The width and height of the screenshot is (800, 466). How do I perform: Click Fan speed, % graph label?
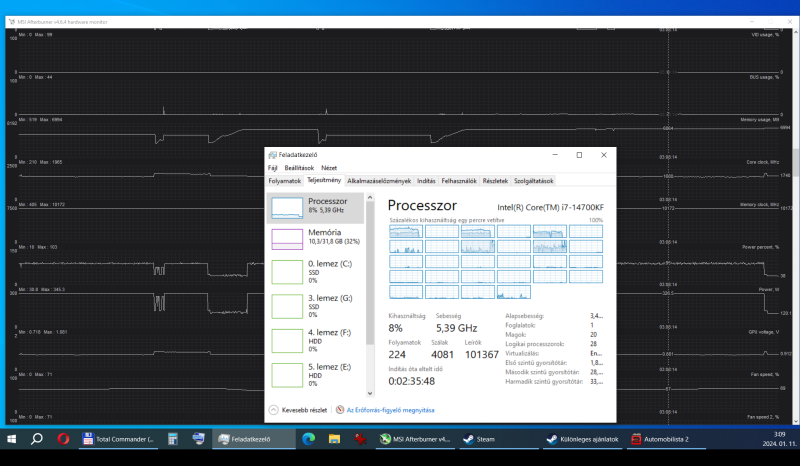coord(764,374)
